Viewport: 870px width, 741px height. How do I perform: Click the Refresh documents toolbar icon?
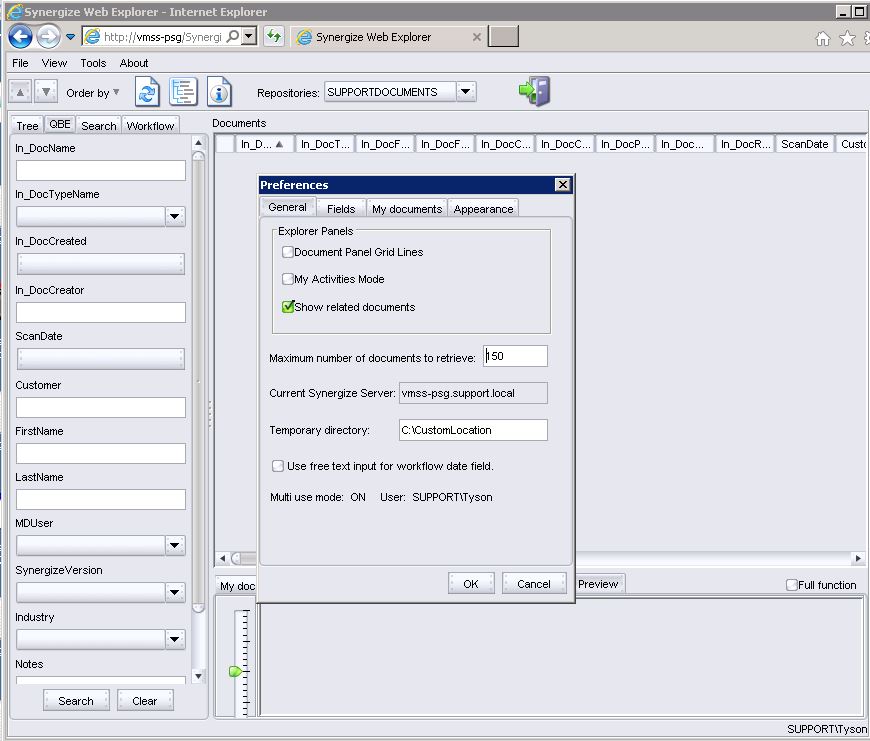pyautogui.click(x=147, y=92)
